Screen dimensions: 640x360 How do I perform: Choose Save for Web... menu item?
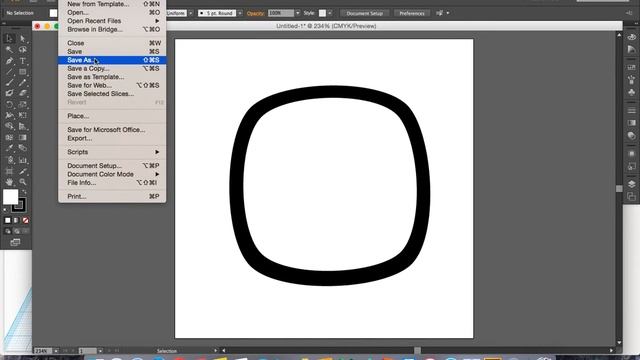112,85
